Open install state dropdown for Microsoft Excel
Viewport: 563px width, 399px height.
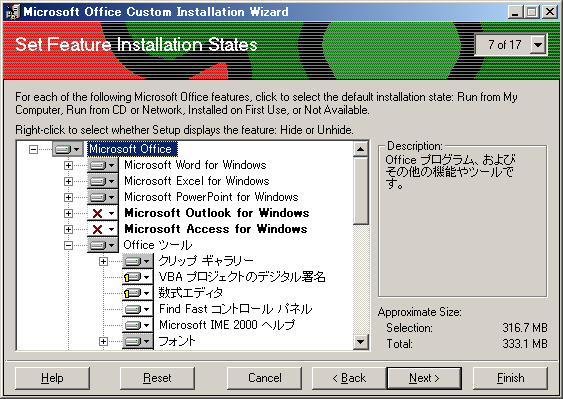click(x=103, y=181)
